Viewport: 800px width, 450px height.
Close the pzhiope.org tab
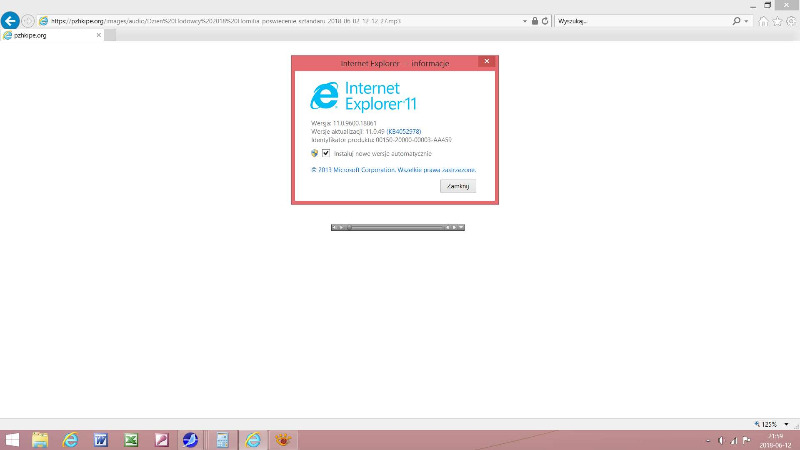(x=98, y=35)
